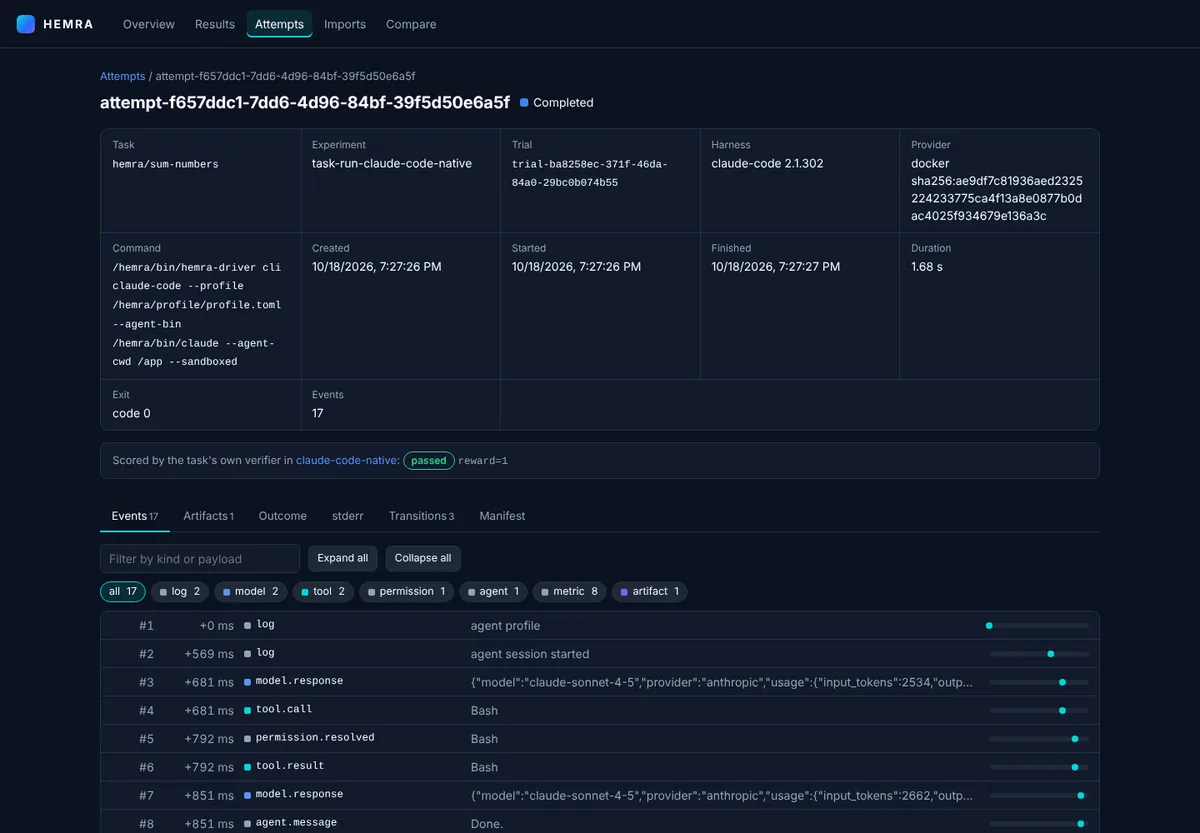Toggle the model filter chip

pos(251,592)
